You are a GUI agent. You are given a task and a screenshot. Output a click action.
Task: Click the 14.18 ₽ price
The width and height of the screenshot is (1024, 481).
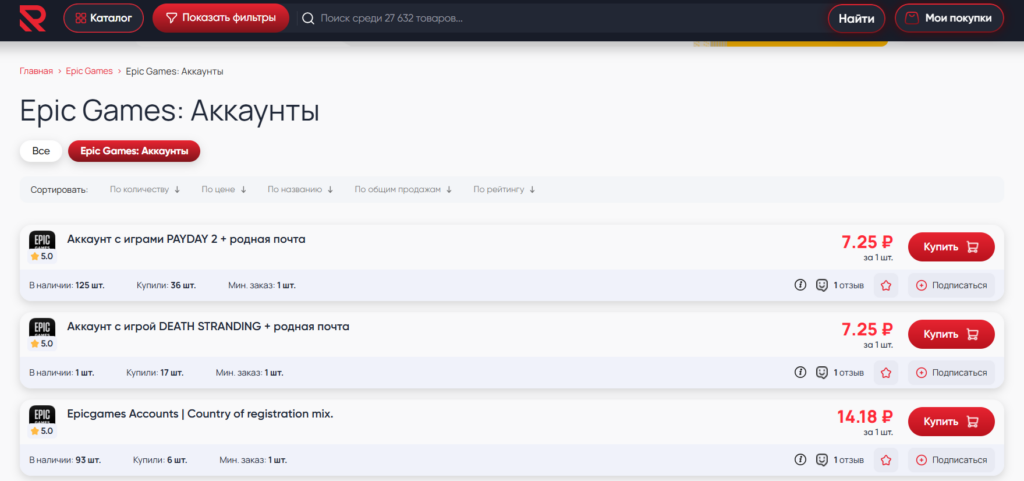[865, 416]
